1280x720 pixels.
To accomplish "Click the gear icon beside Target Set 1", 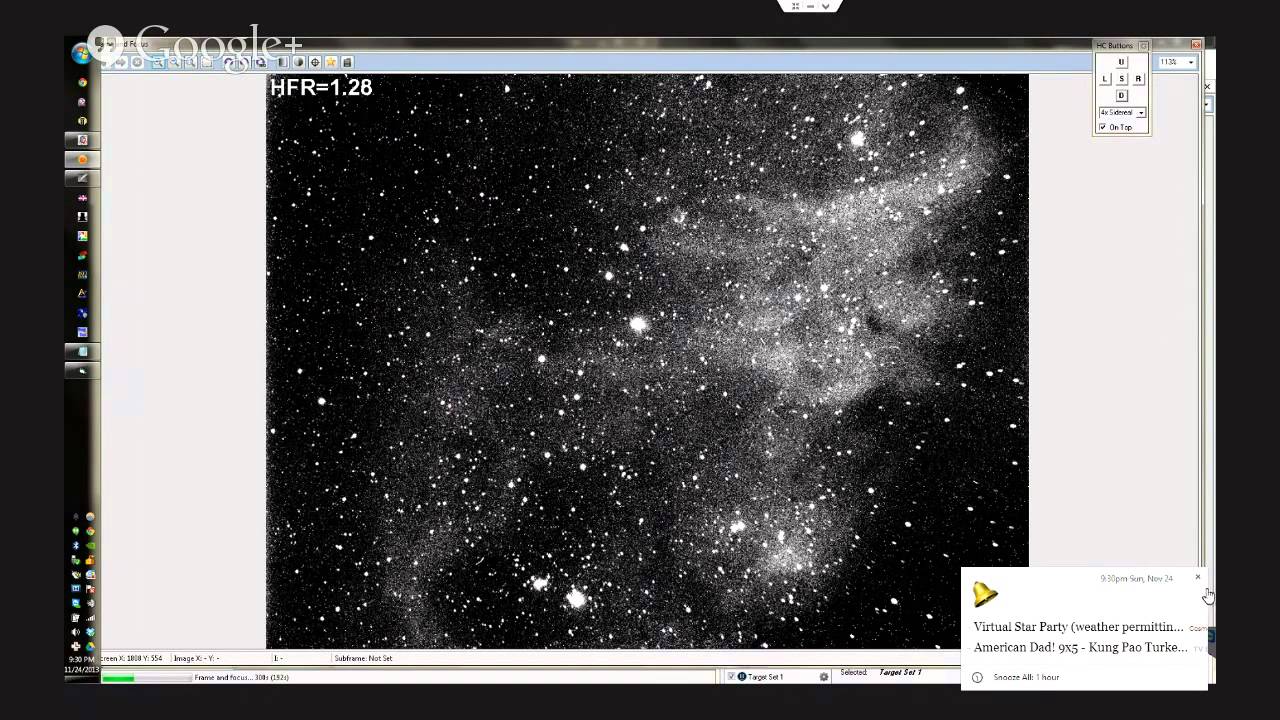I will 824,677.
